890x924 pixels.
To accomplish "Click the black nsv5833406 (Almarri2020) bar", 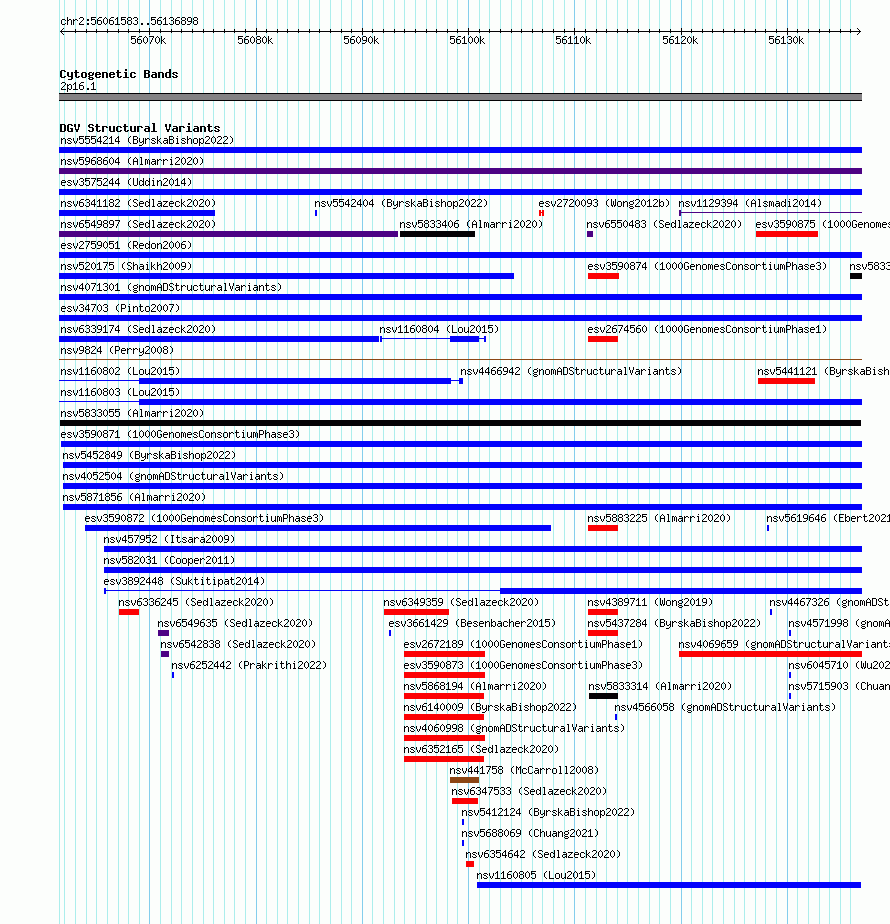I will coord(437,234).
